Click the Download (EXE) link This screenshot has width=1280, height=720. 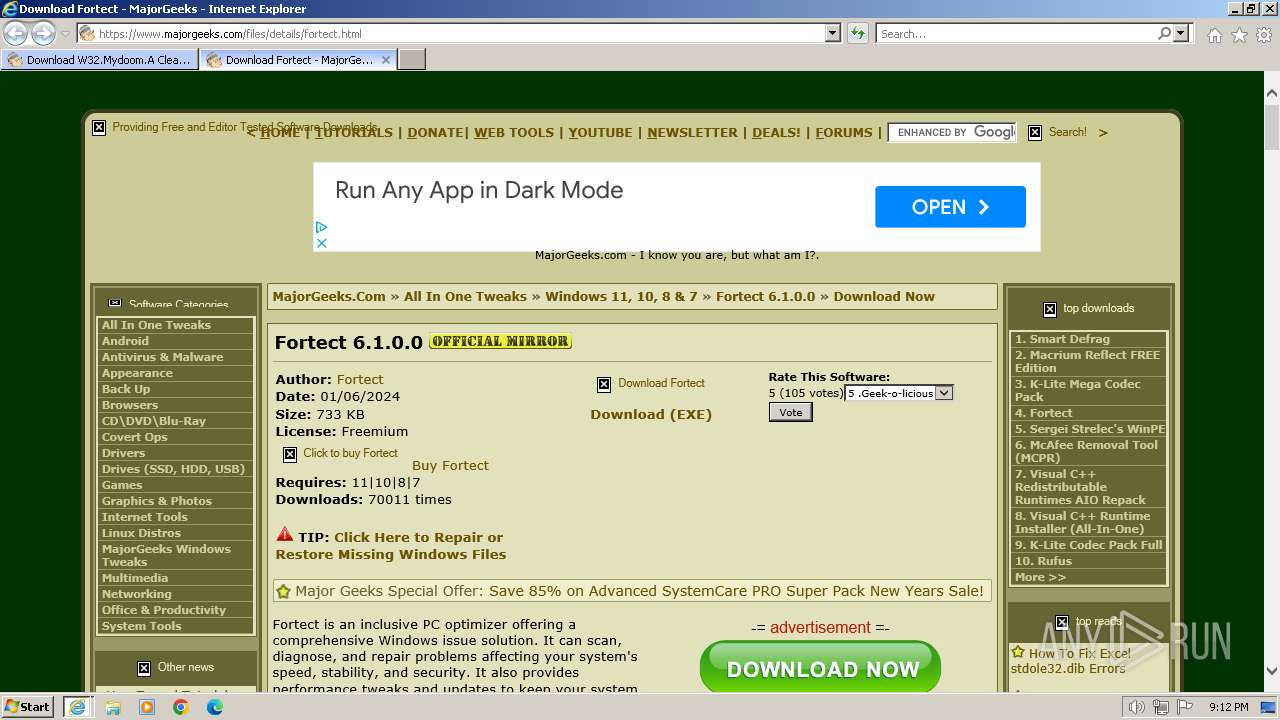point(651,414)
